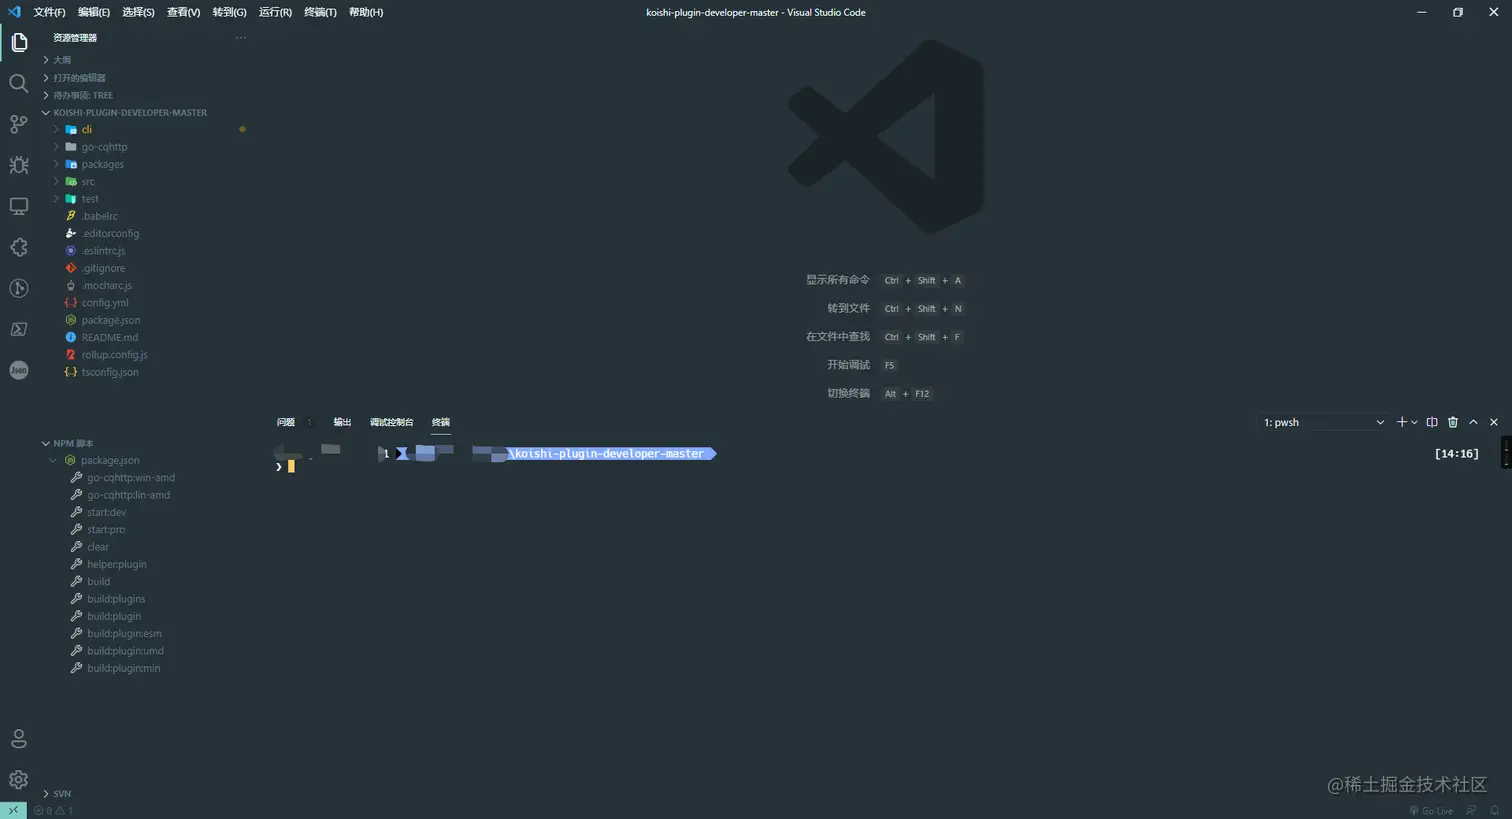Open errors and warnings count in status bar

click(x=53, y=811)
